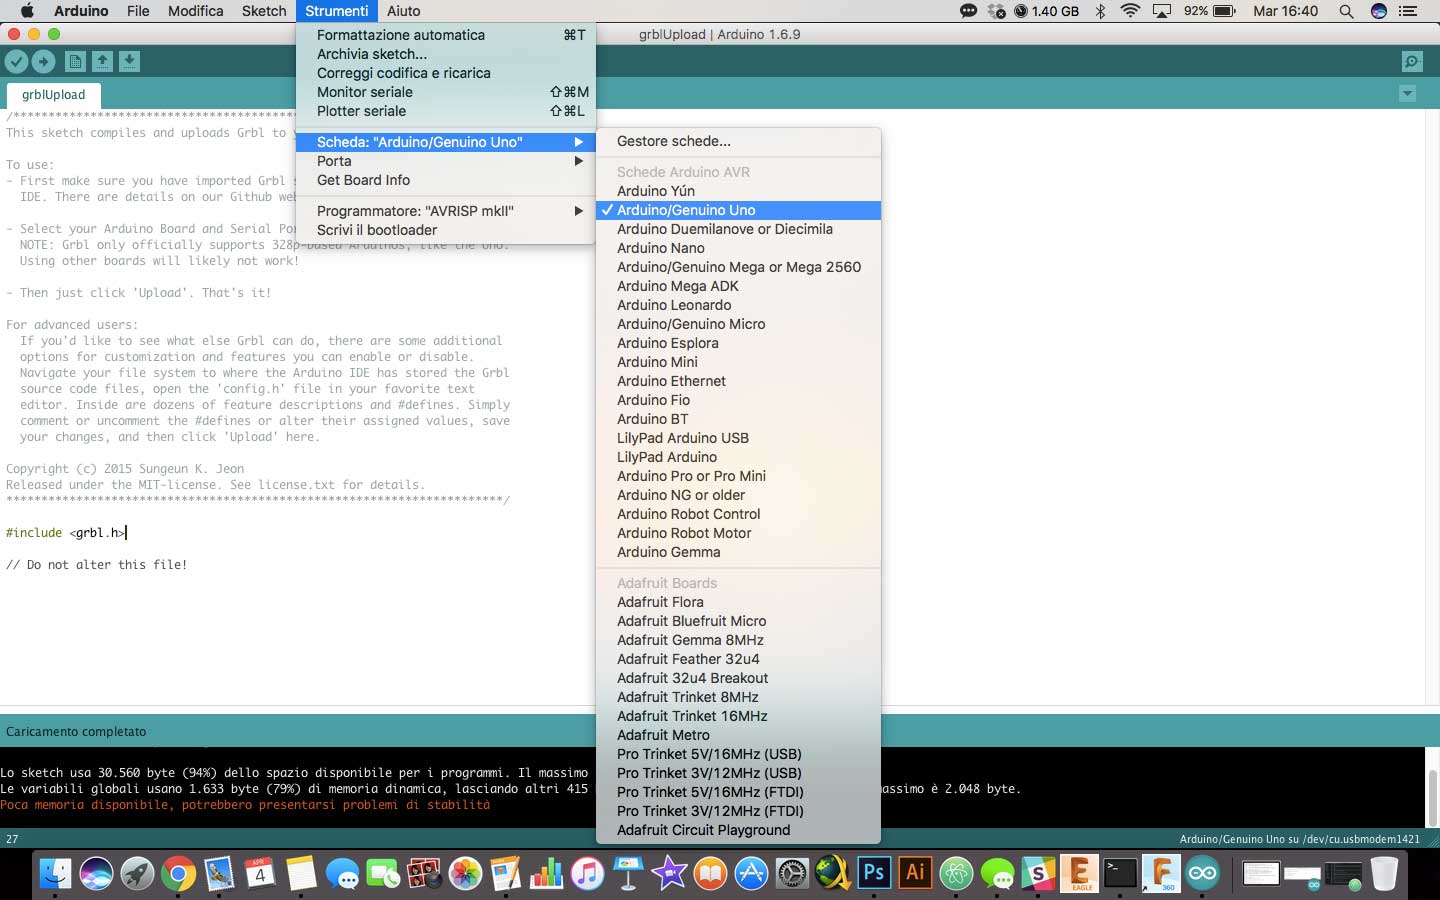Viewport: 1440px width, 900px height.
Task: Click the Save sketch toolbar icon
Action: click(129, 62)
